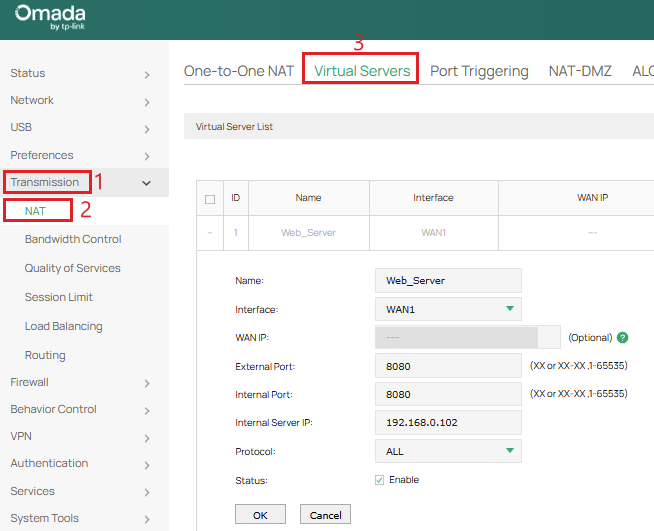Expand the System Tools chevron
The width and height of the screenshot is (654, 531).
click(x=147, y=519)
